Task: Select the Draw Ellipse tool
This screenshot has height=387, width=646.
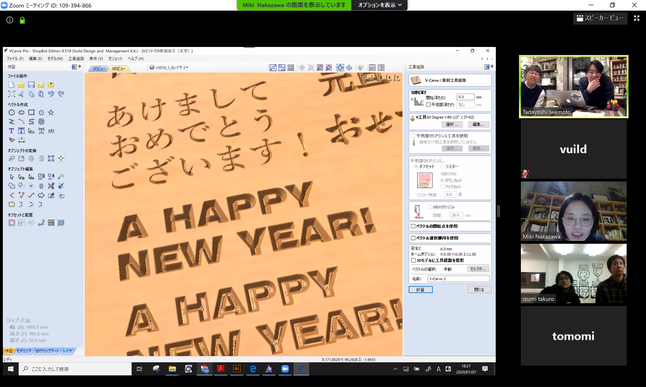Action: (21, 112)
